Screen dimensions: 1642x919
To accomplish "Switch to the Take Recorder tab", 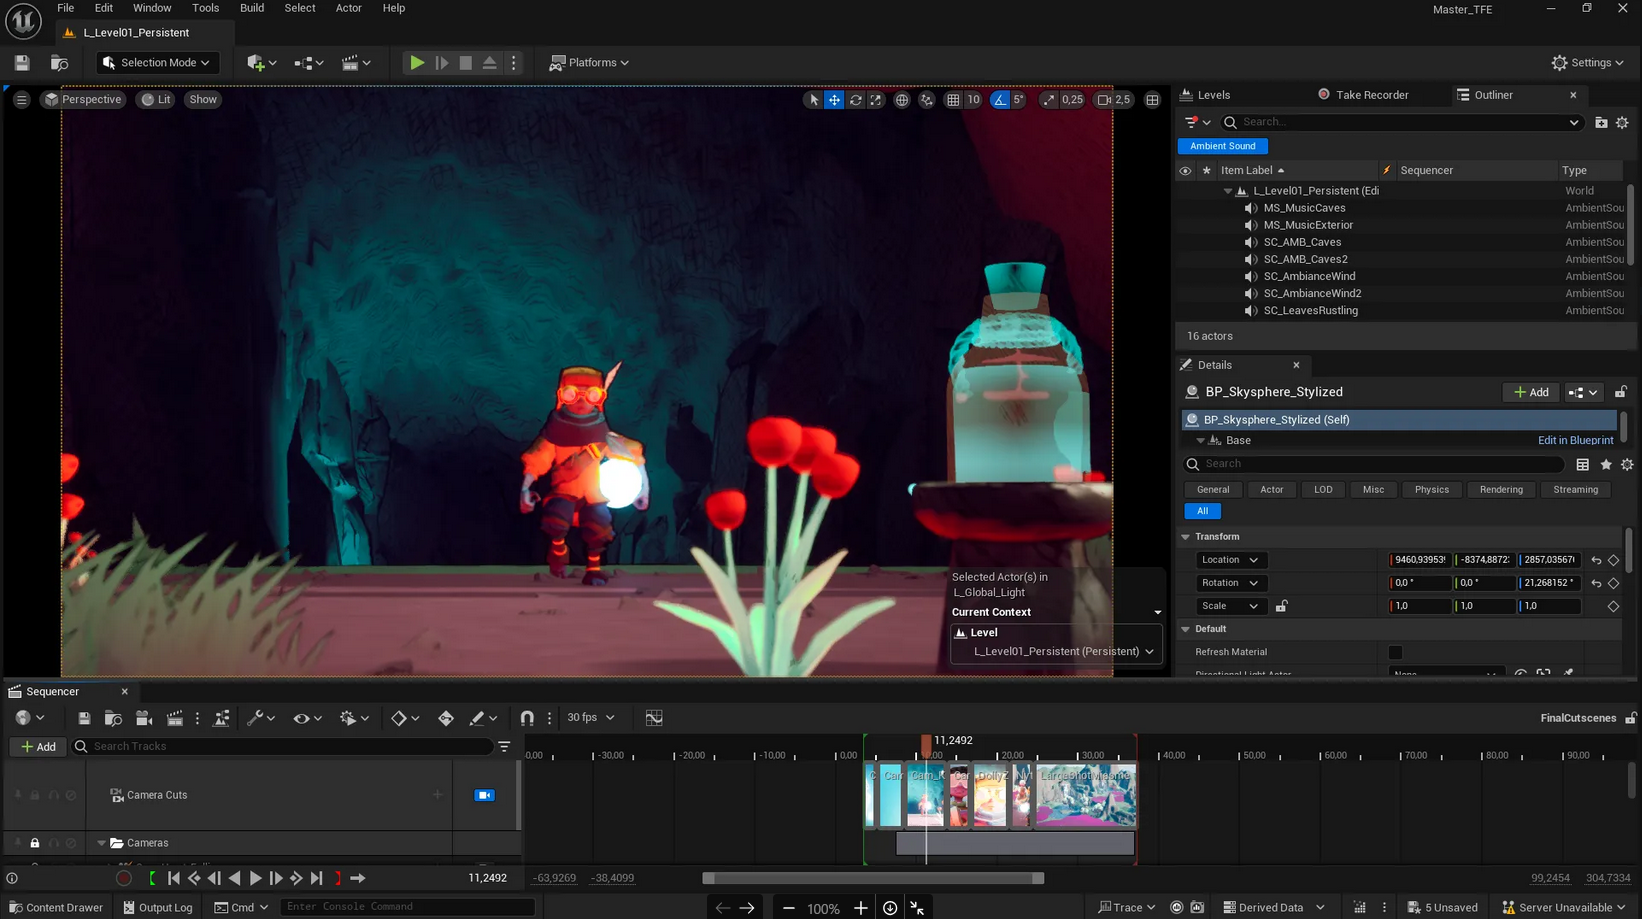I will coord(1371,95).
